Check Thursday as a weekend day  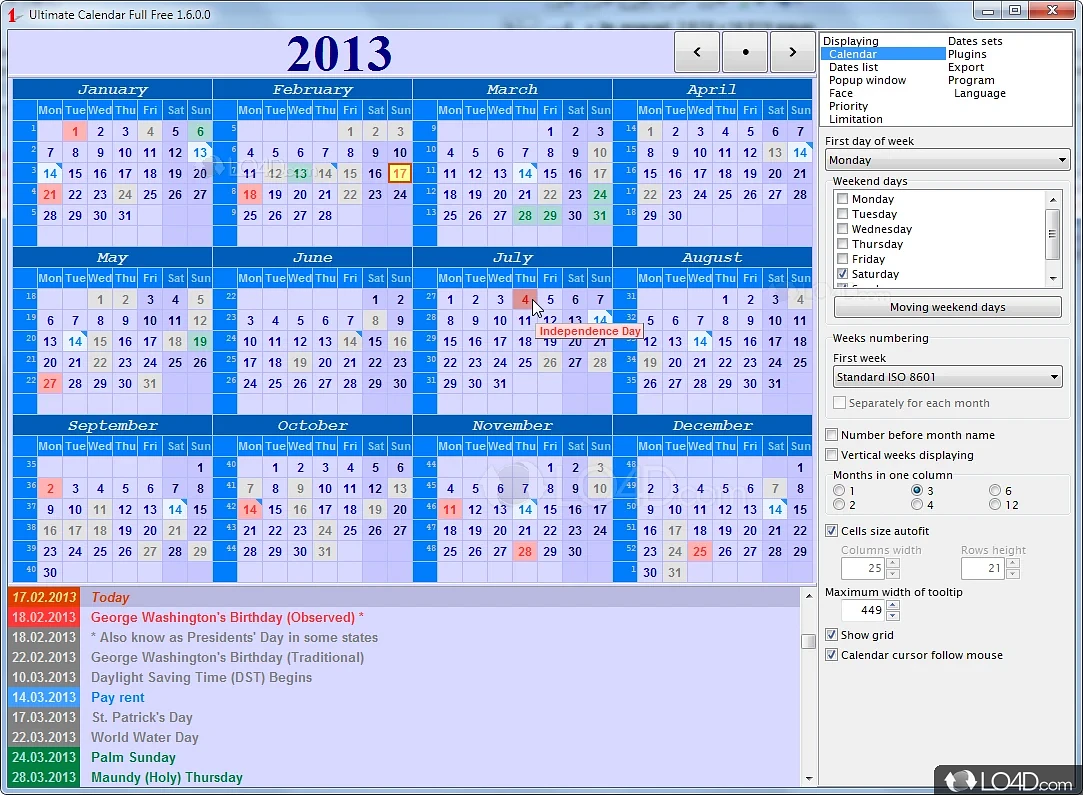(843, 244)
